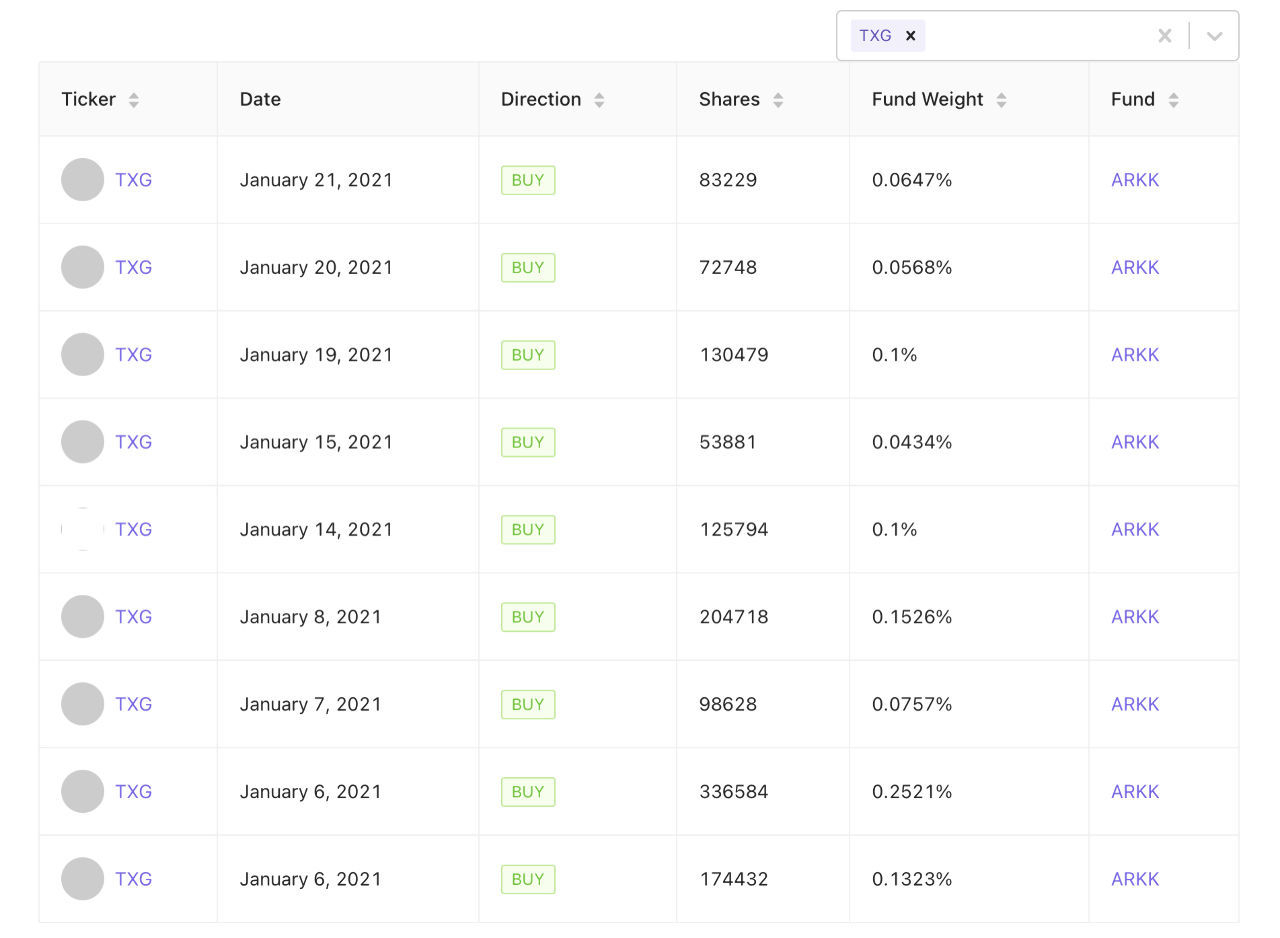Click BUY badge for January 7, 2021
The height and width of the screenshot is (938, 1280).
[527, 704]
